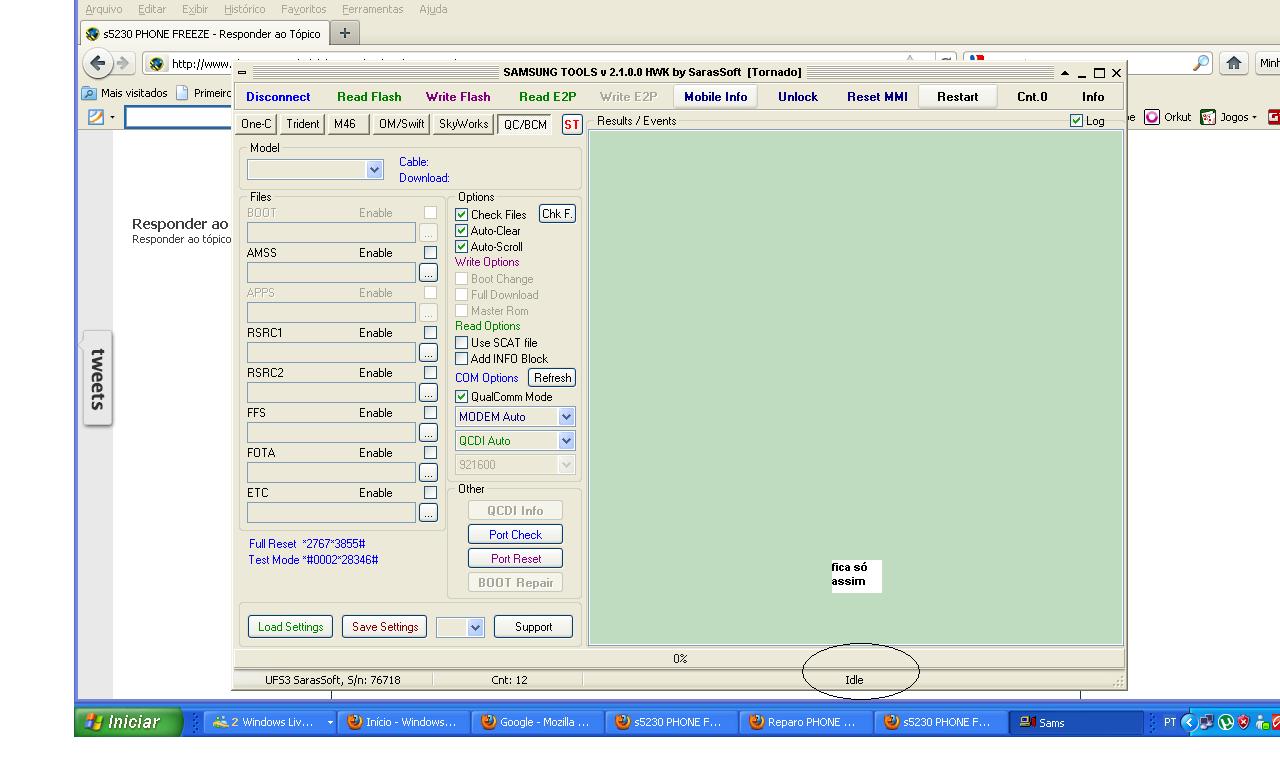Click Cnt.0 counter button

(x=1032, y=97)
